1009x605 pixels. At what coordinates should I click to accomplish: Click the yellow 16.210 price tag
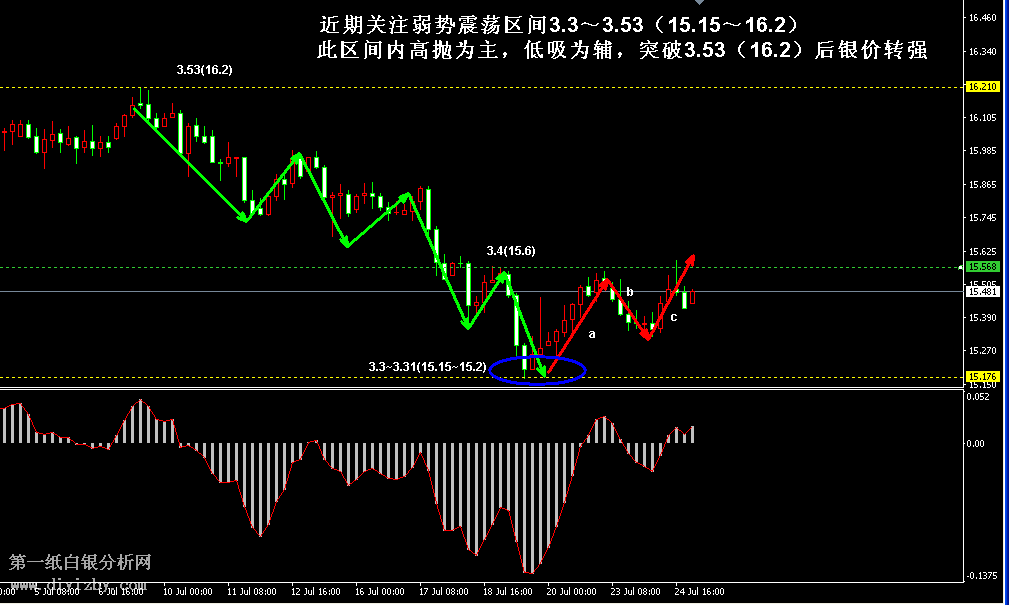coord(982,87)
